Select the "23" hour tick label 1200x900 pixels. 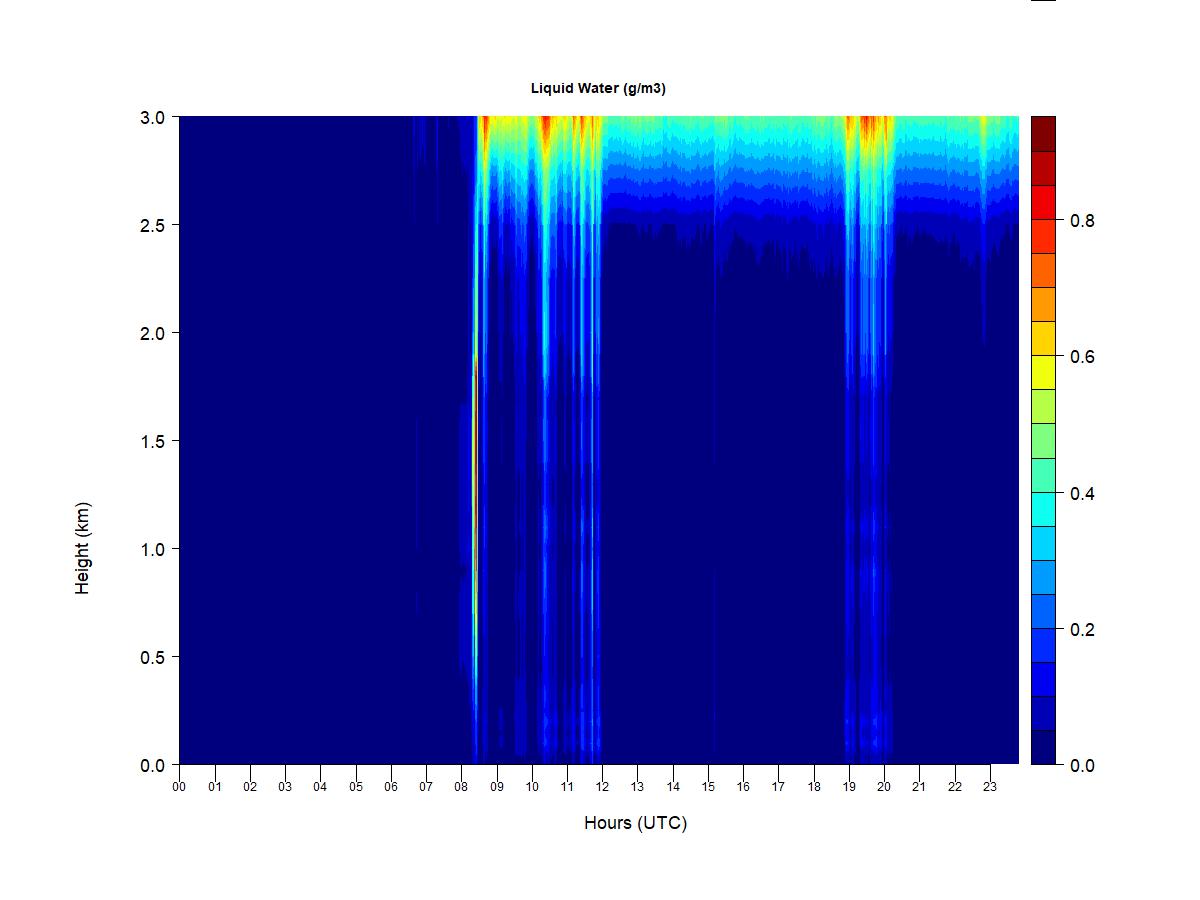(x=990, y=787)
